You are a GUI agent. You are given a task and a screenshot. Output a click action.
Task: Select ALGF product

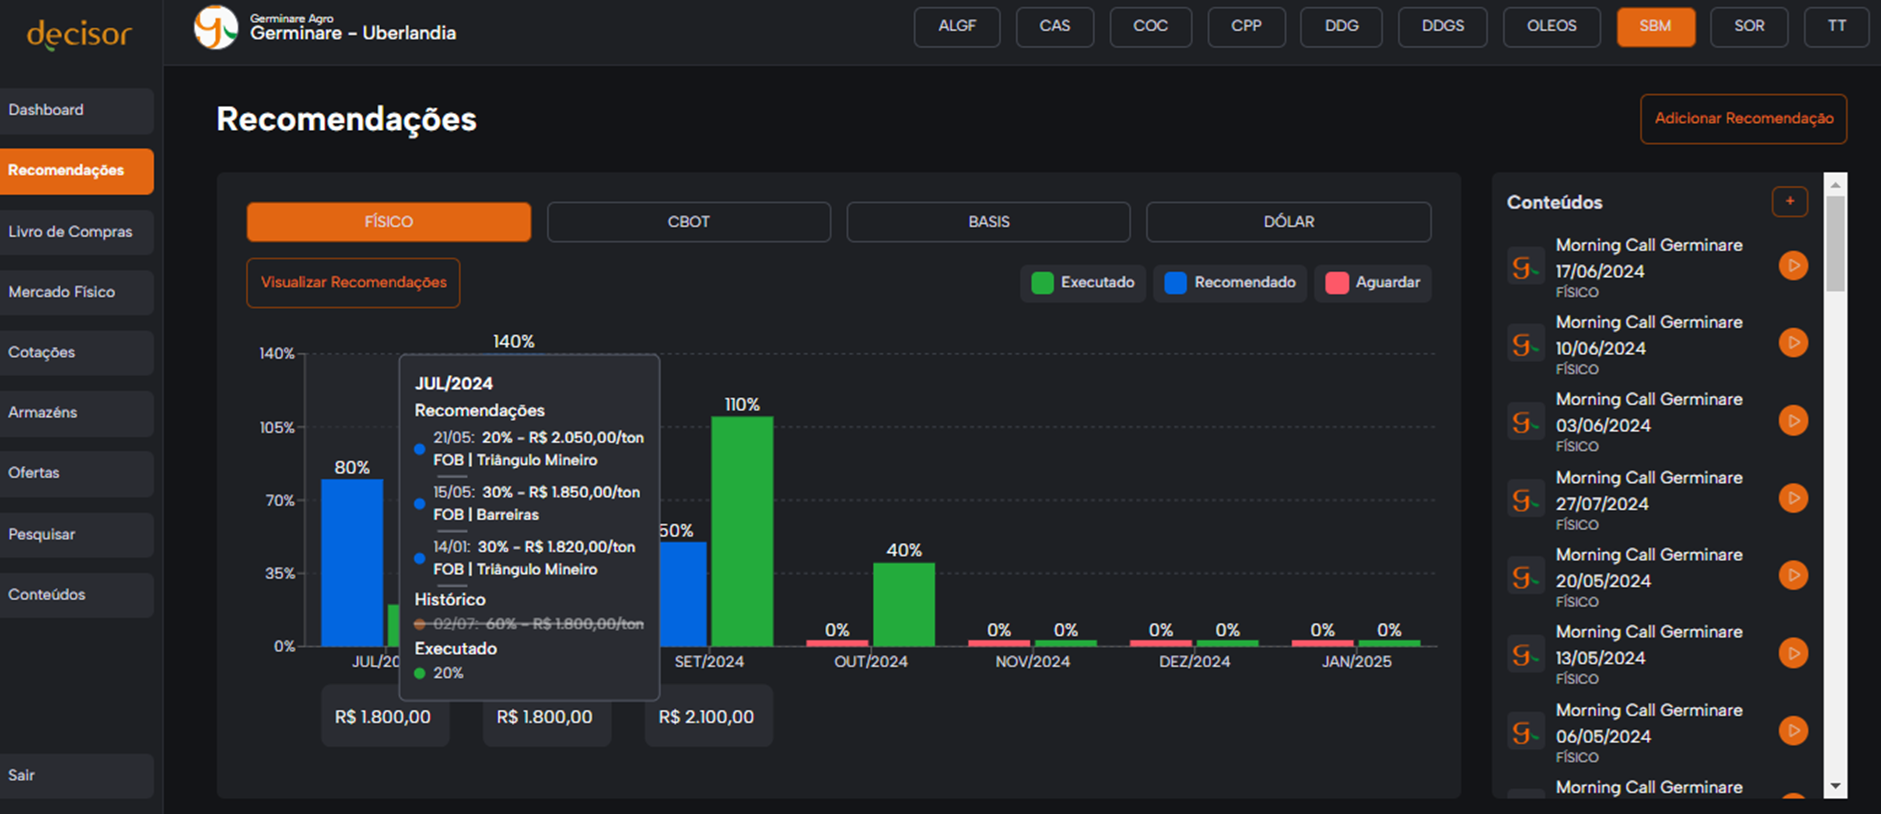coord(957,27)
